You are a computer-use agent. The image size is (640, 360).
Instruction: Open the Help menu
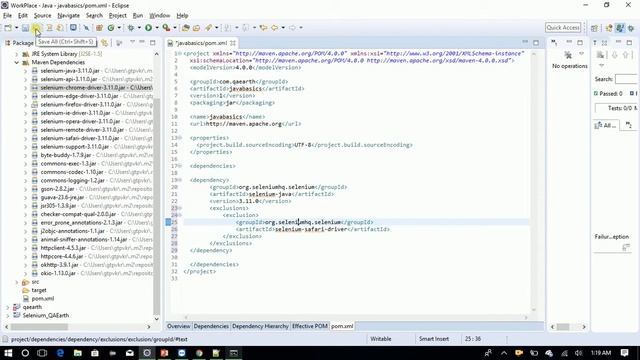coord(182,16)
